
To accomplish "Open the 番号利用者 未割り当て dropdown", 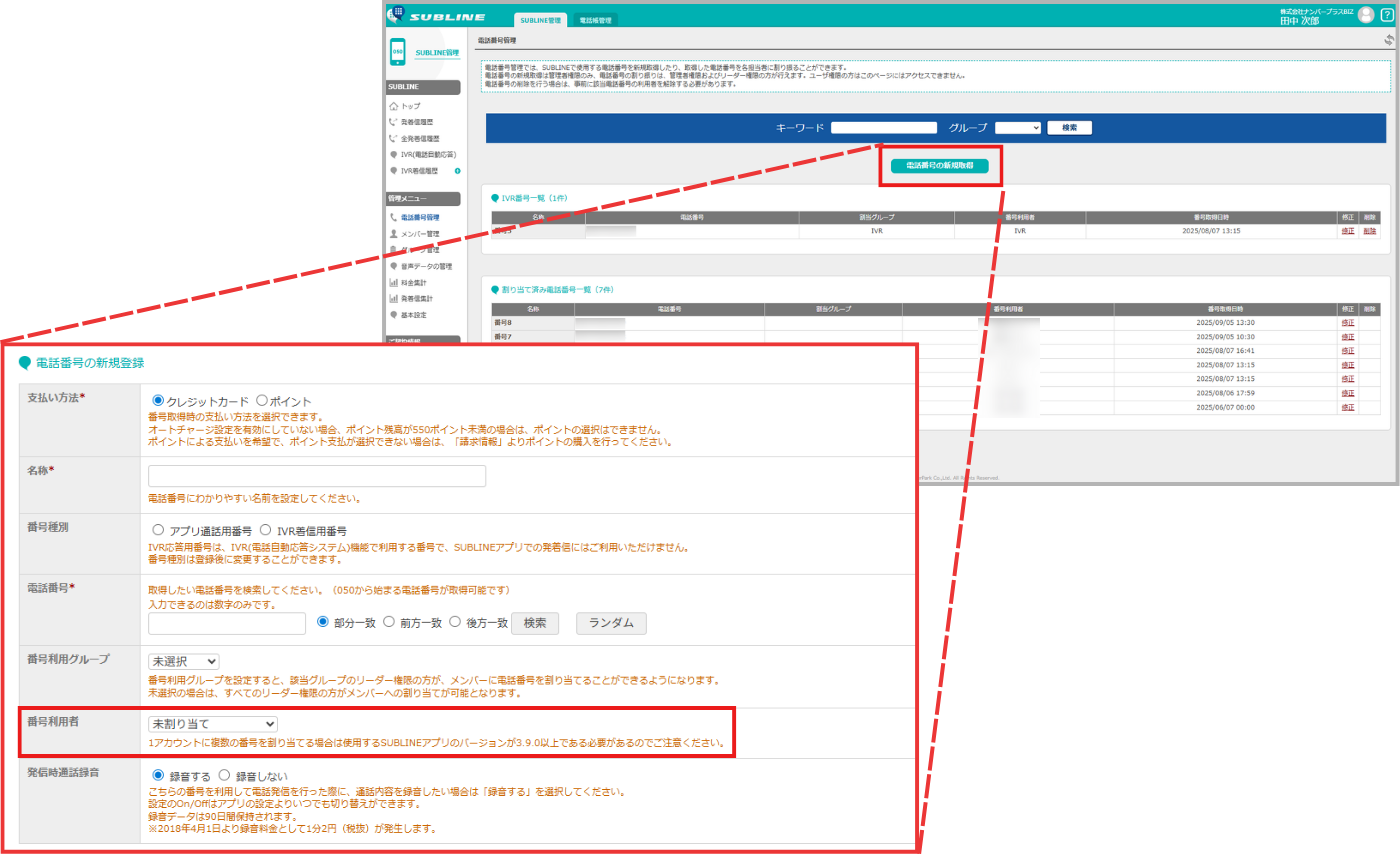I will click(x=212, y=723).
